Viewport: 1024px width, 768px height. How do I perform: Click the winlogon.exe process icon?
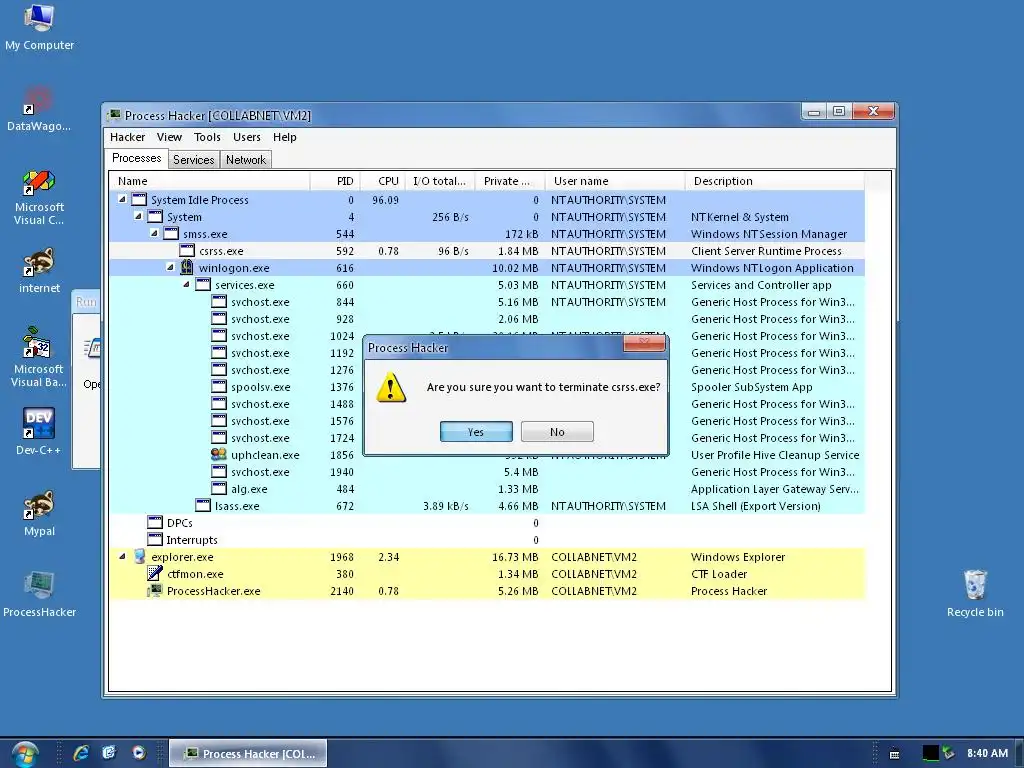point(187,267)
